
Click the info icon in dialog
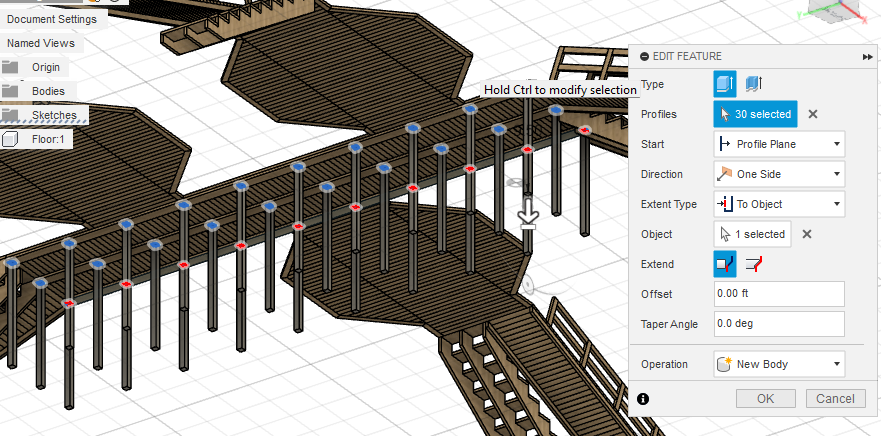pos(643,399)
